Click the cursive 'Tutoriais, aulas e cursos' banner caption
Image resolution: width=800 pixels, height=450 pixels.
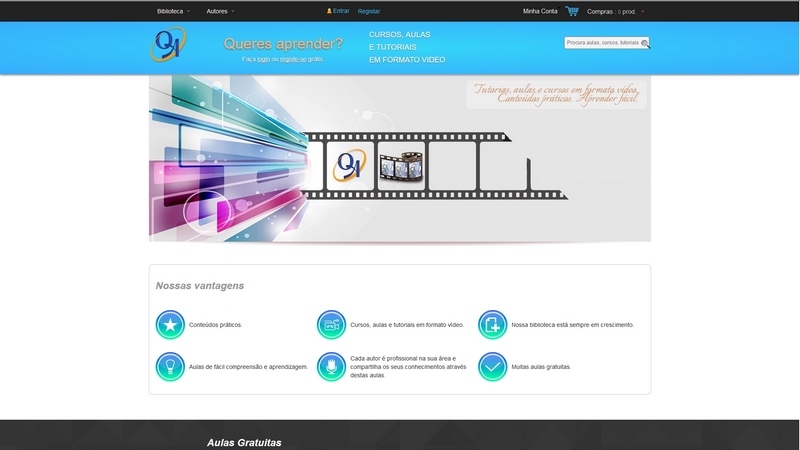pos(556,94)
